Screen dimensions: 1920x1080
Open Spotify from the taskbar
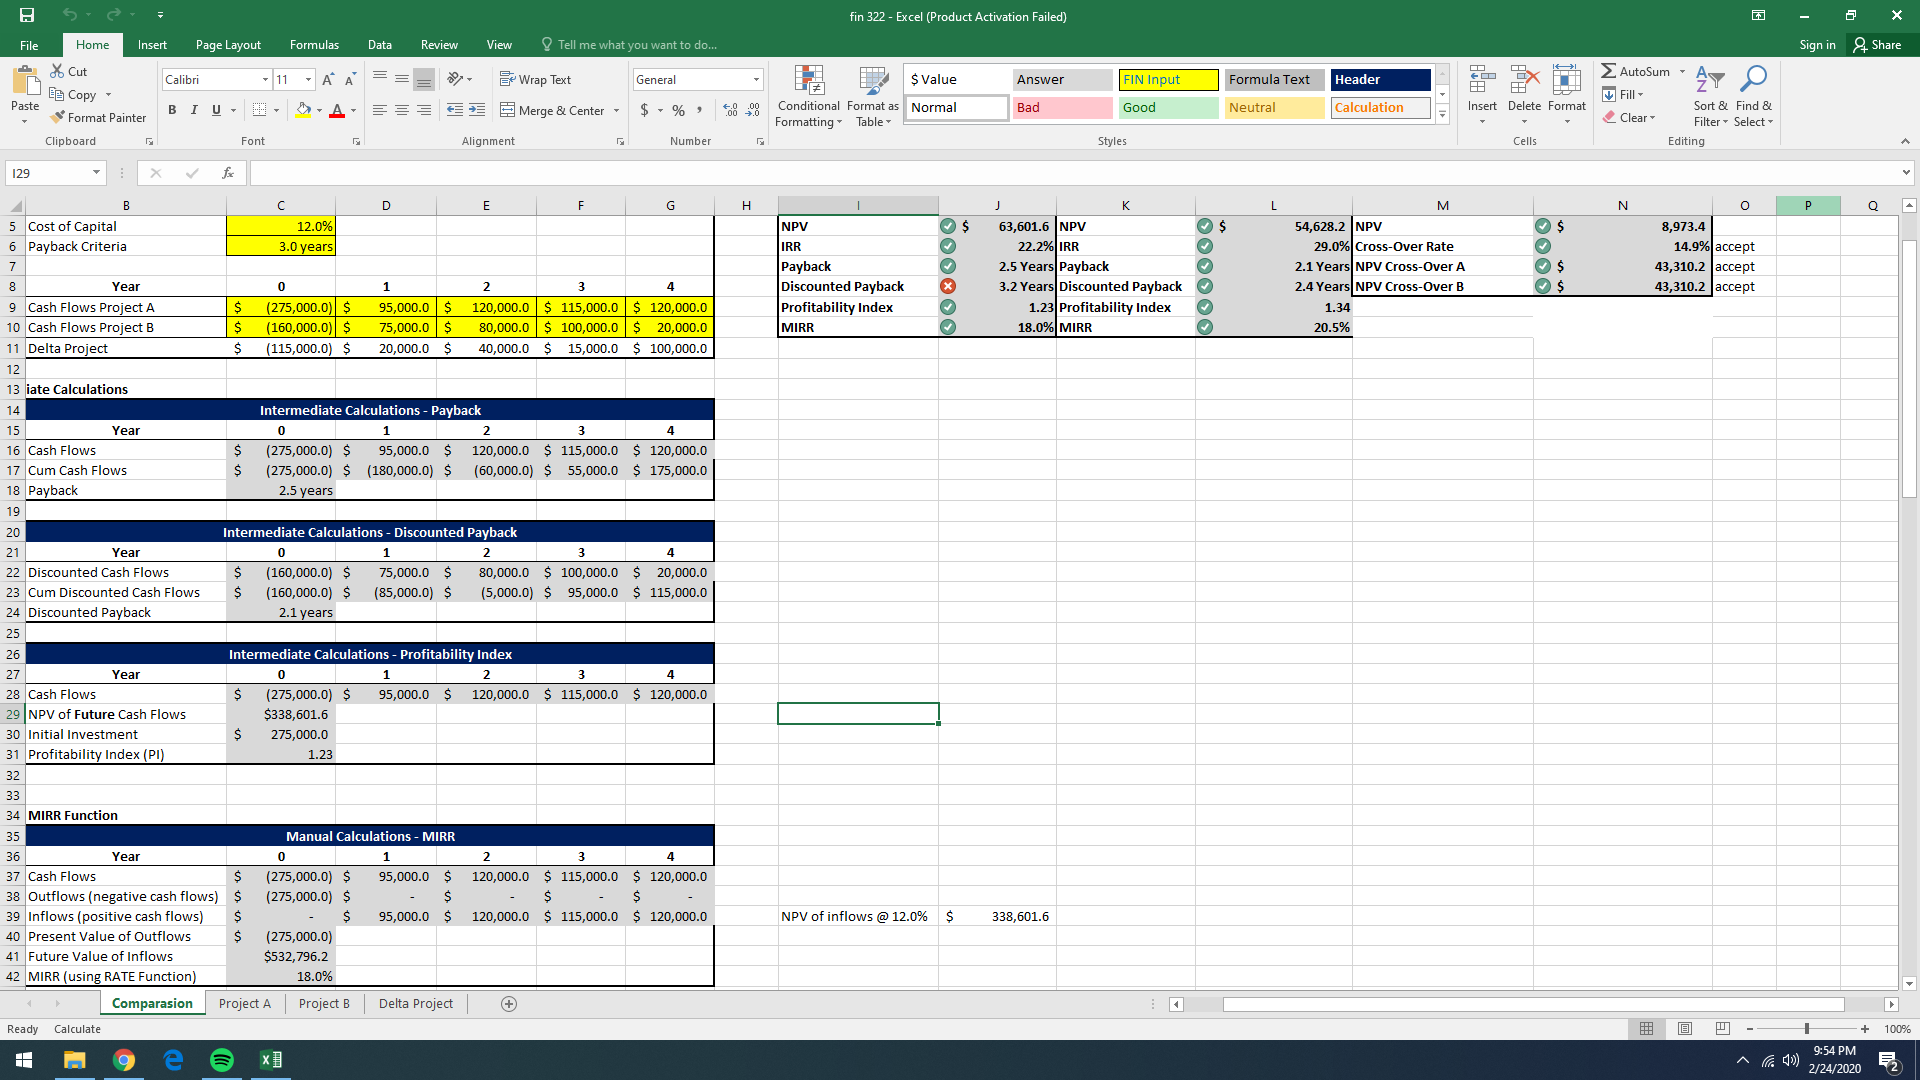[x=222, y=1060]
